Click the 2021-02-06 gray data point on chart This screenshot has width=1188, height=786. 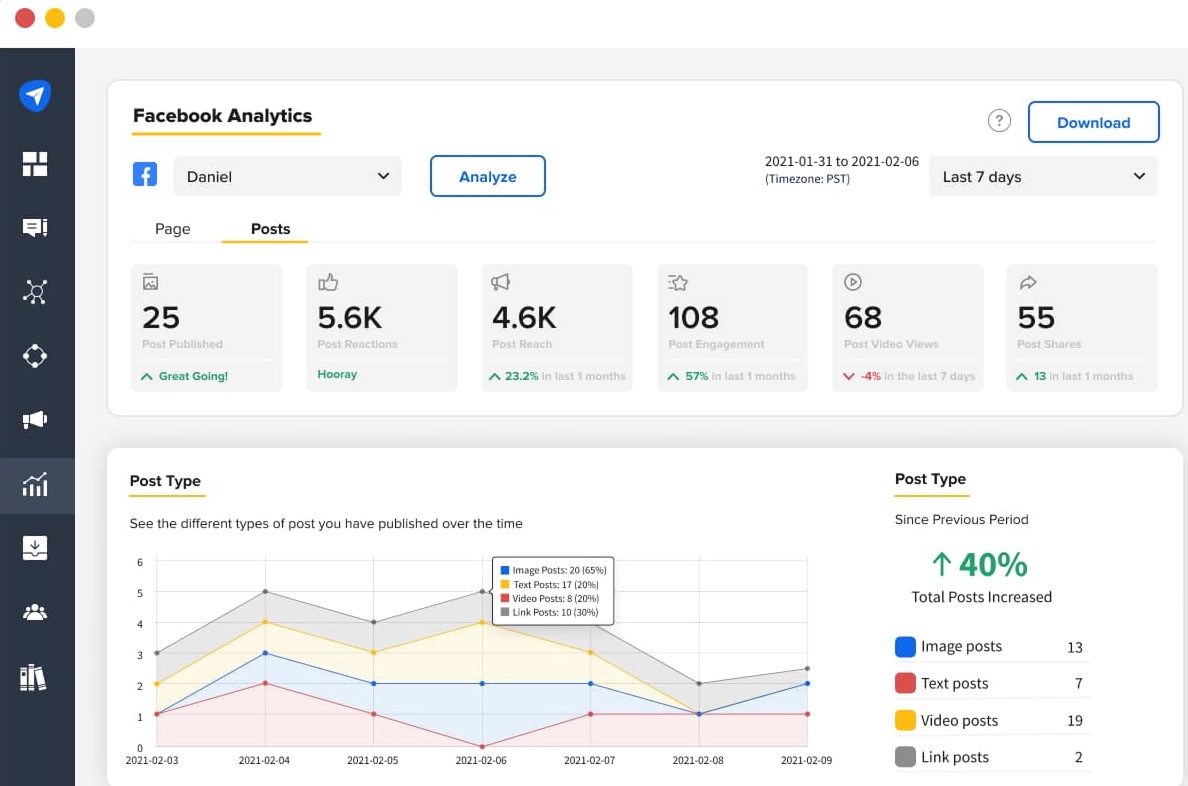click(482, 591)
